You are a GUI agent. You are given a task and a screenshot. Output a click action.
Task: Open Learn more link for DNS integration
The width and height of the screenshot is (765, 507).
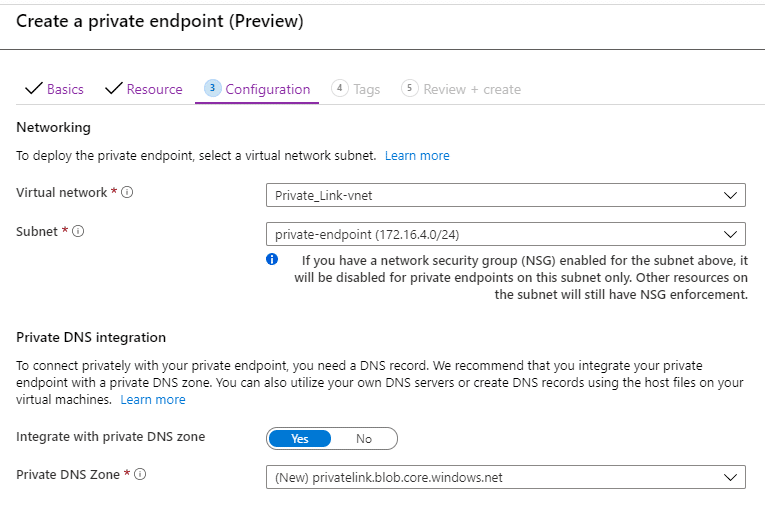click(x=153, y=400)
